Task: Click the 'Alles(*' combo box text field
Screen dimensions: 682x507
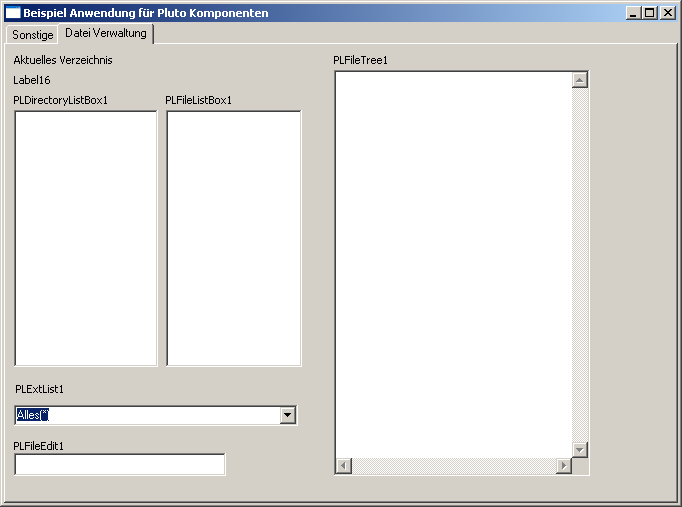Action: pos(147,415)
